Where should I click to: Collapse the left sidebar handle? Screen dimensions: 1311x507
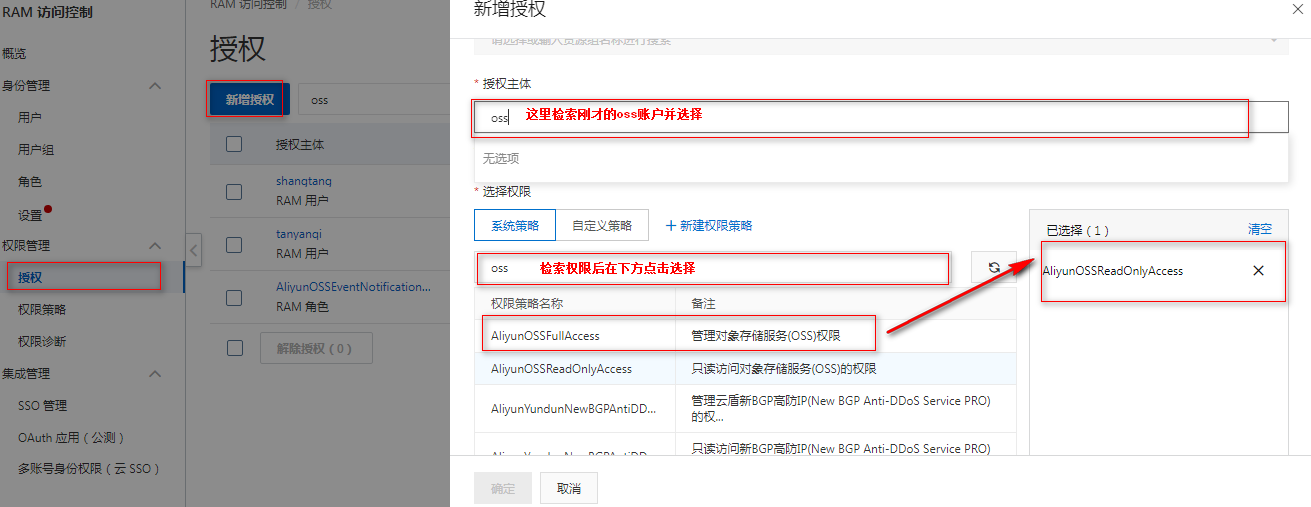(194, 250)
